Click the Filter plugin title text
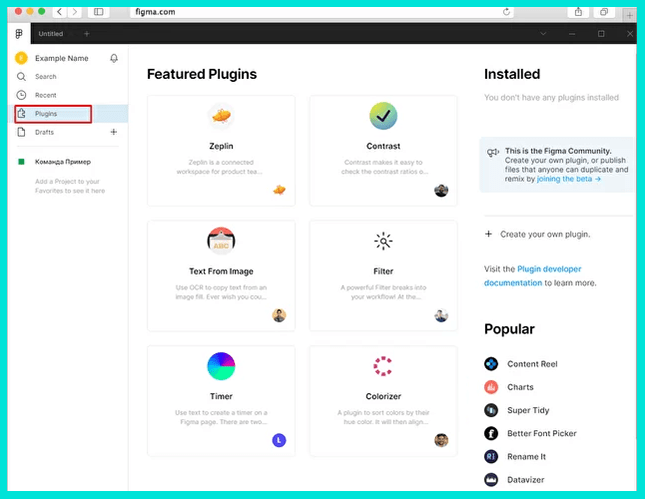 [x=383, y=271]
